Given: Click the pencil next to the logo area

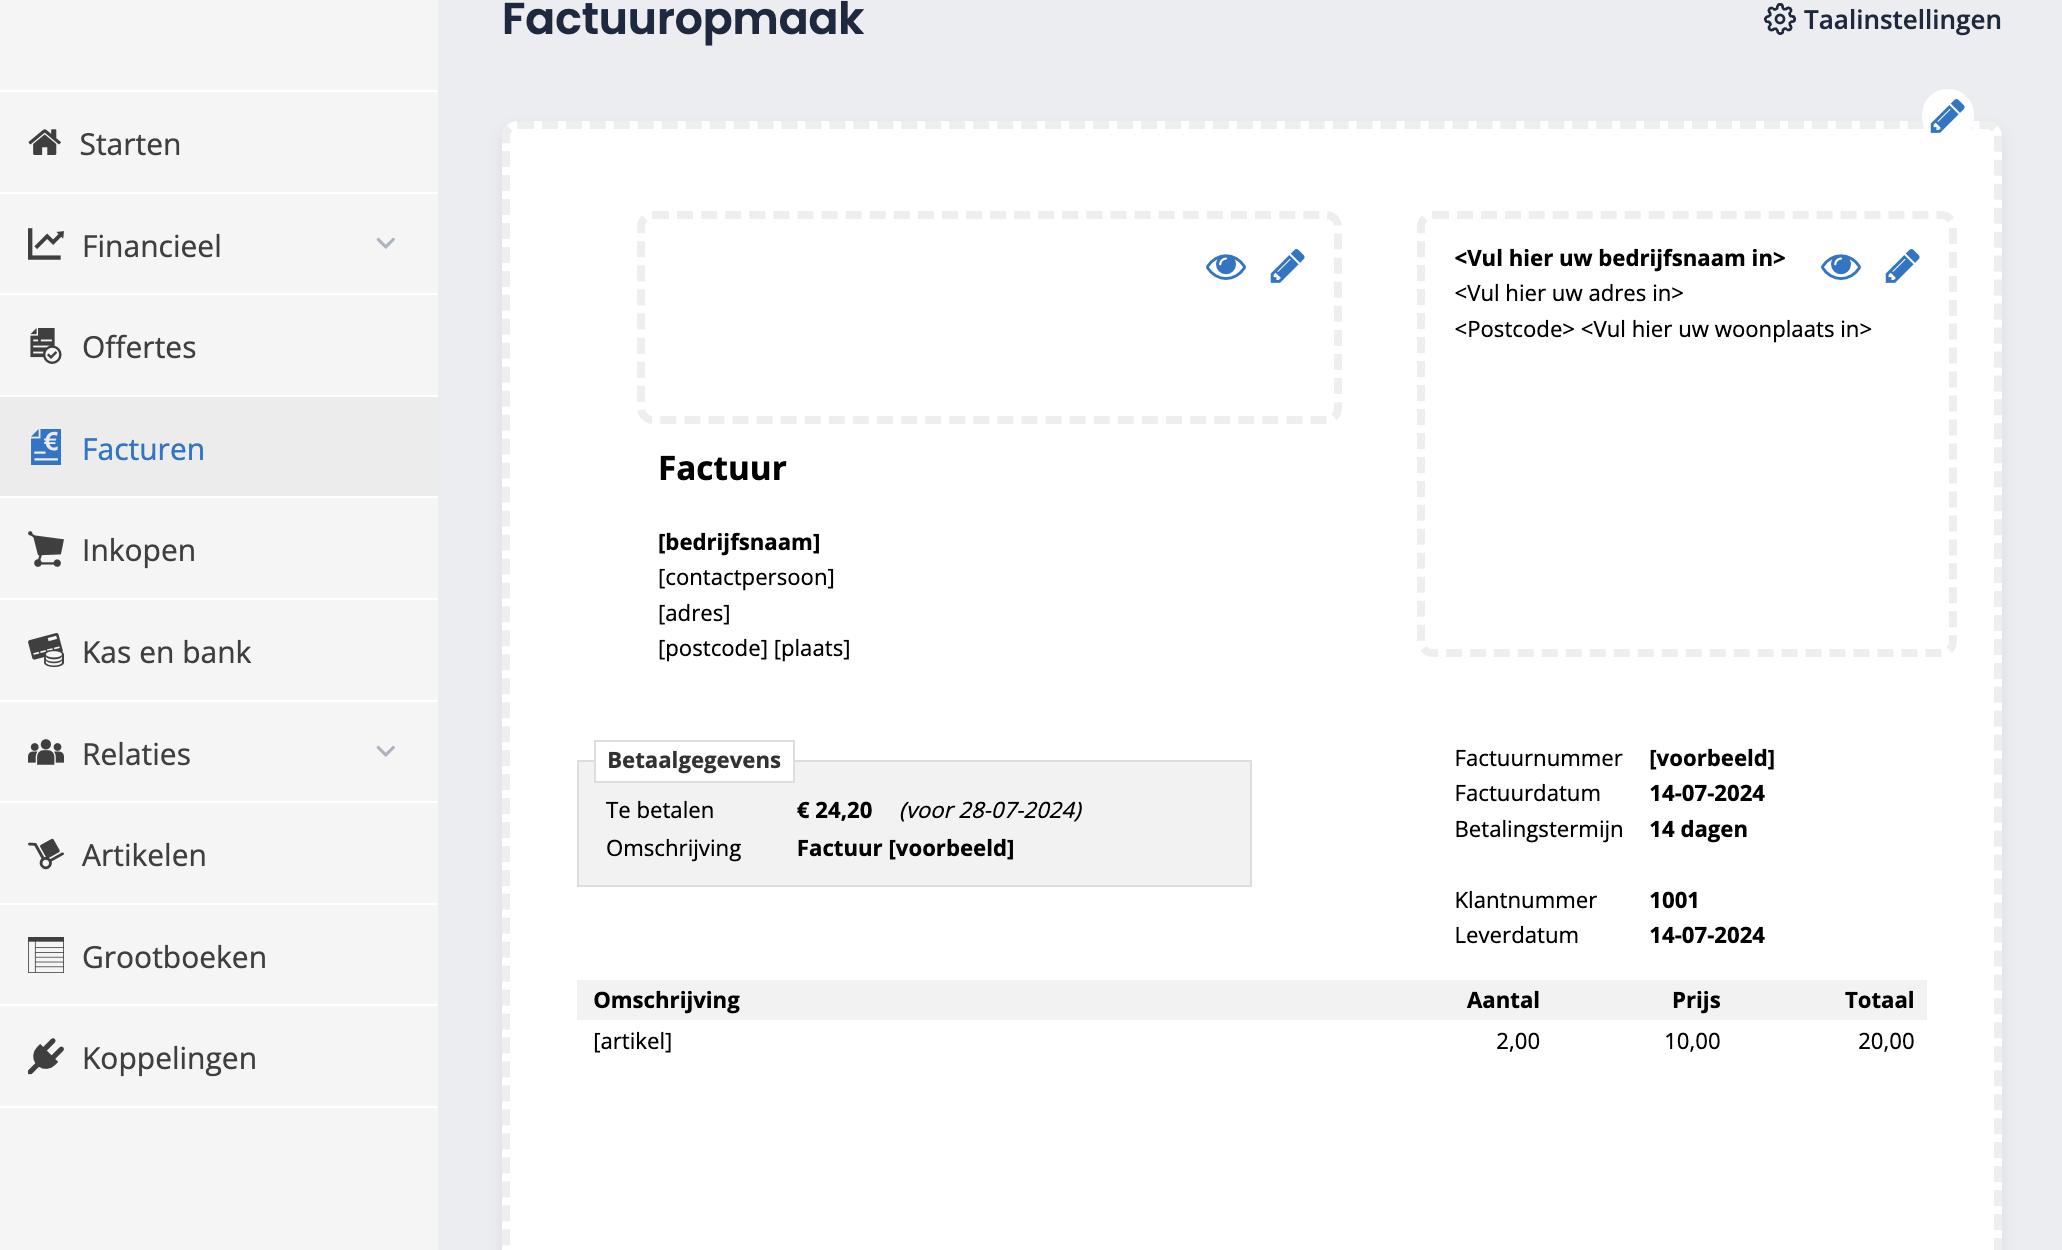Looking at the screenshot, I should click(1286, 265).
